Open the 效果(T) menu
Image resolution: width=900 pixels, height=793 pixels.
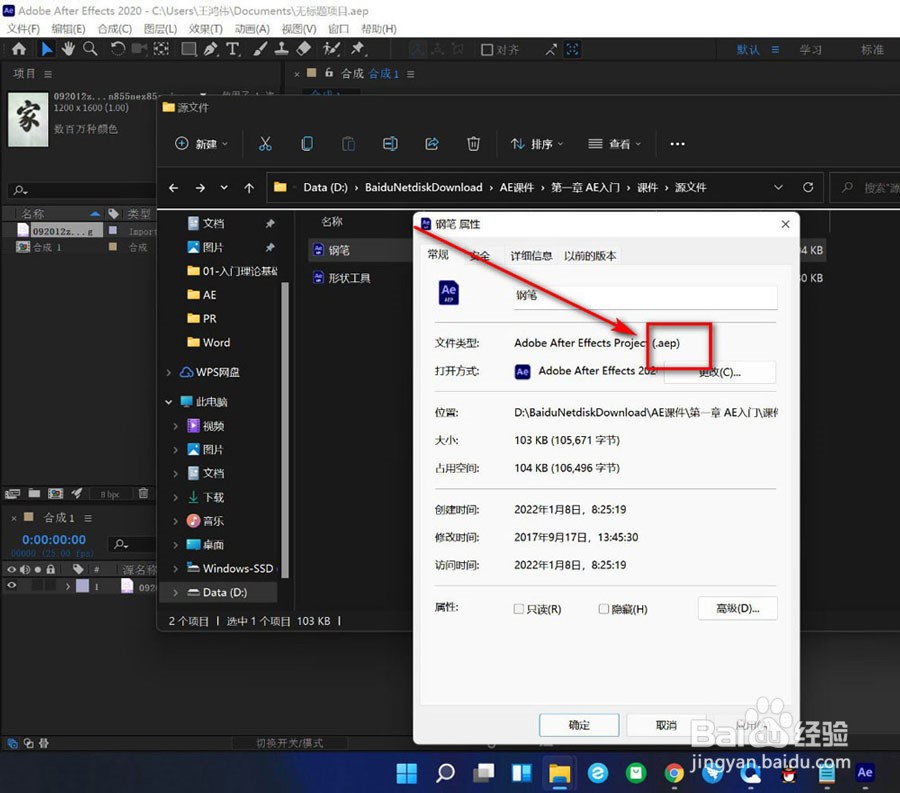[205, 29]
